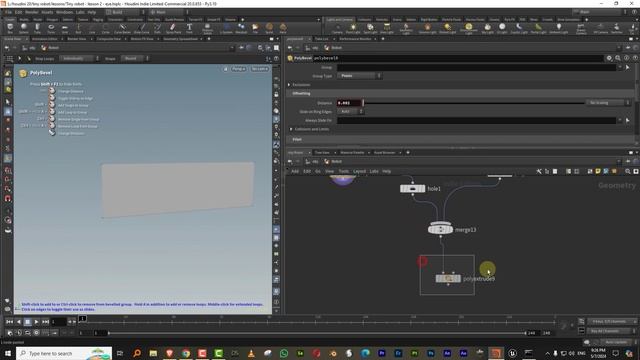
Task: Add an Environment Light from the shelf
Action: (469, 28)
